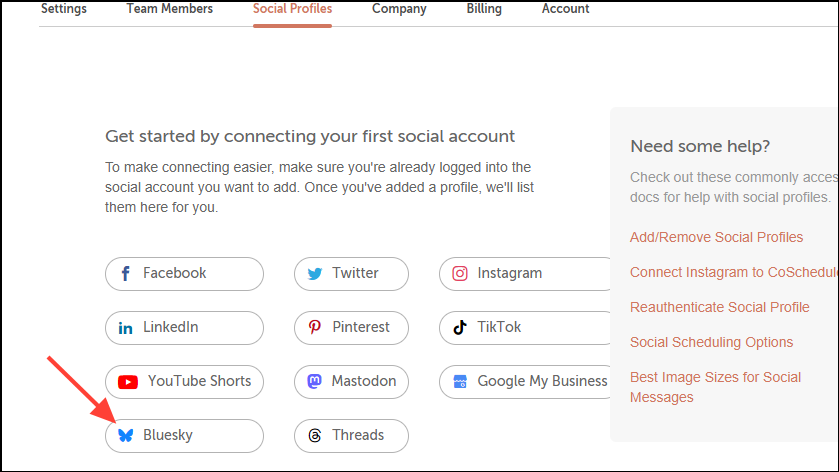Viewport: 839px width, 472px height.
Task: Add a Mastodon profile
Action: (x=351, y=382)
